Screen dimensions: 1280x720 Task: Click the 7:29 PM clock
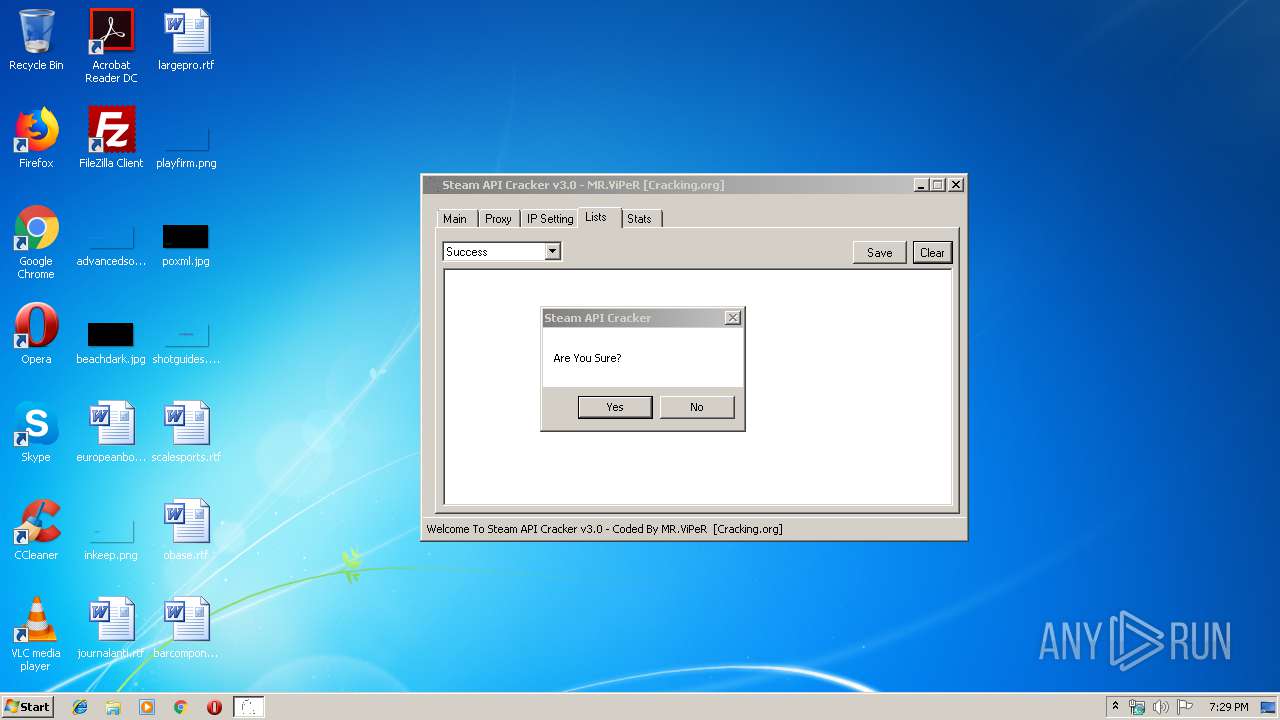(x=1228, y=707)
